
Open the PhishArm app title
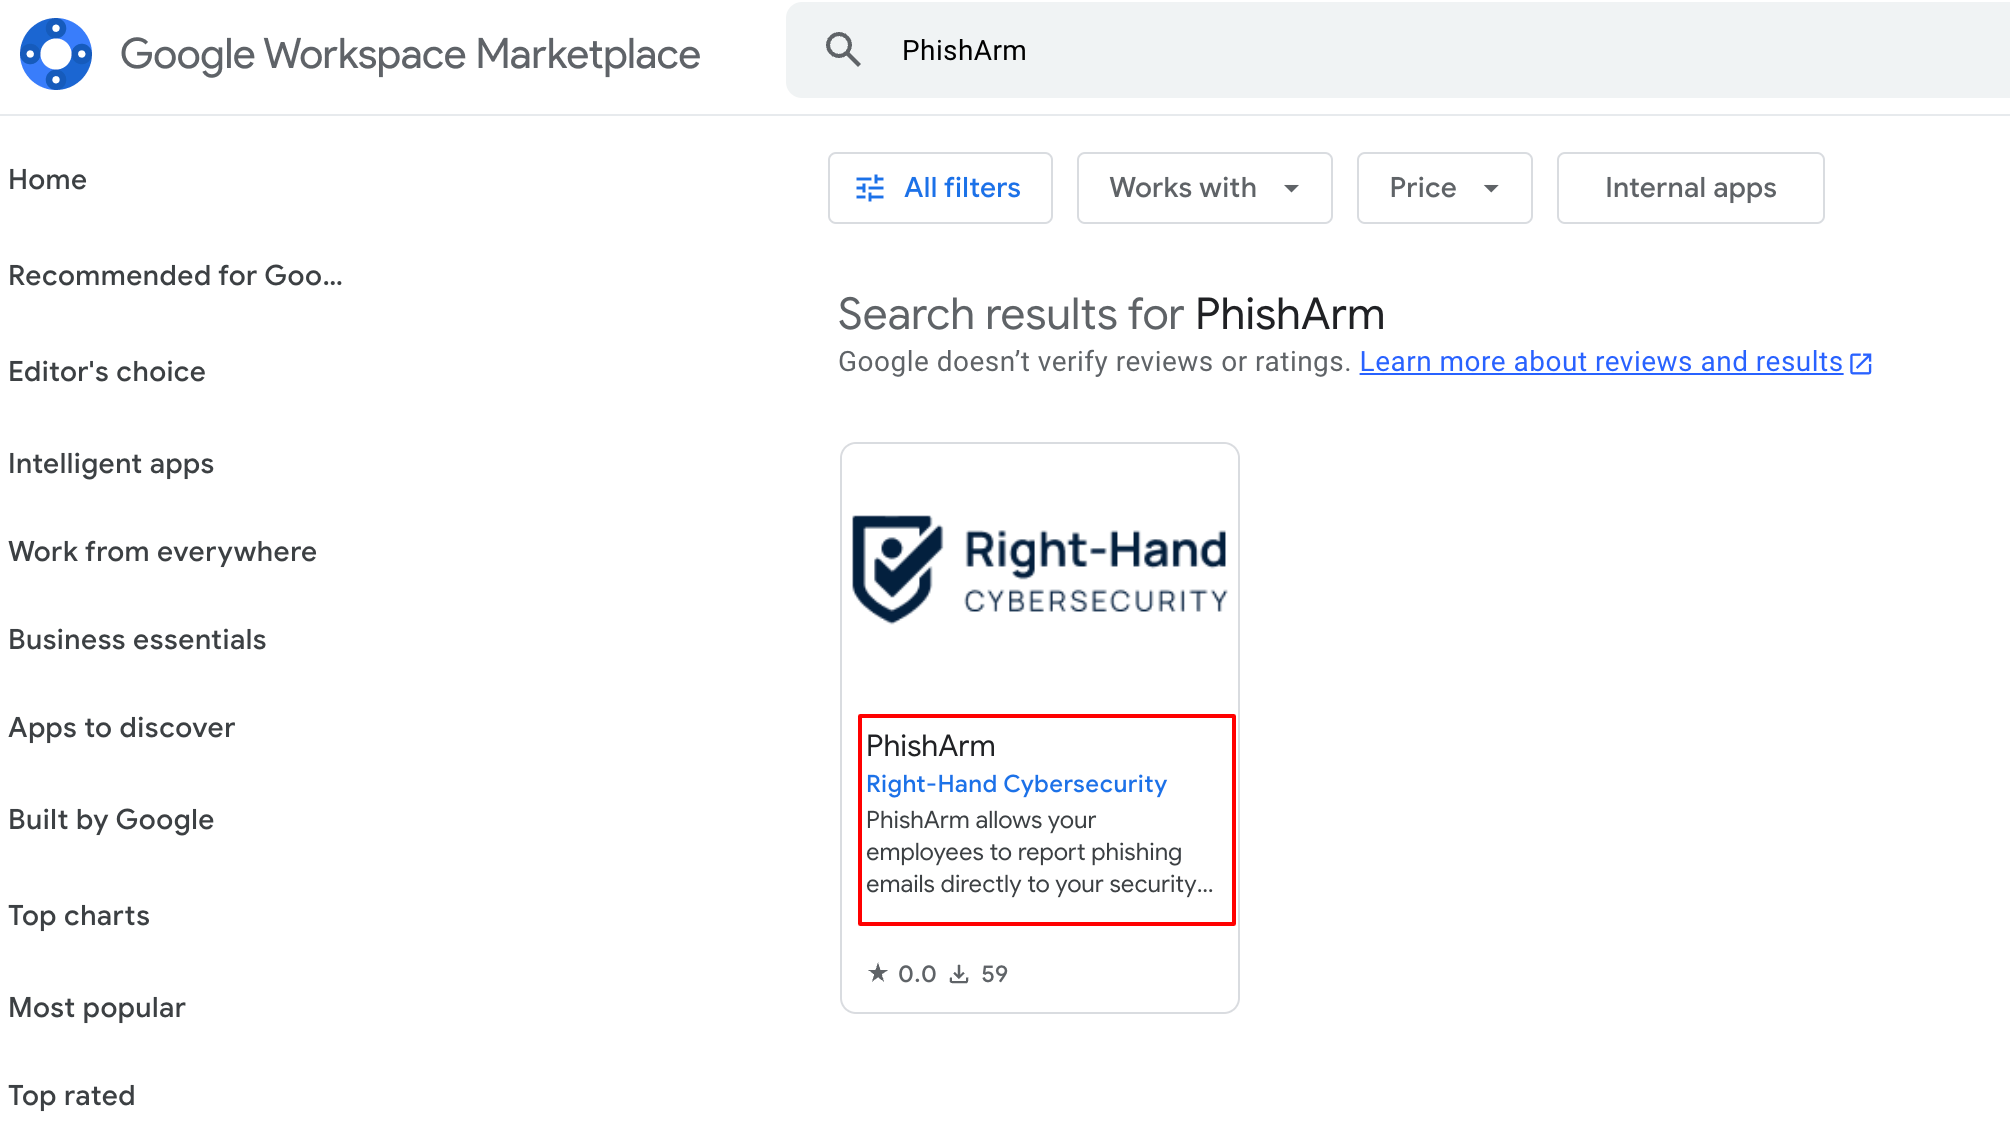[930, 746]
